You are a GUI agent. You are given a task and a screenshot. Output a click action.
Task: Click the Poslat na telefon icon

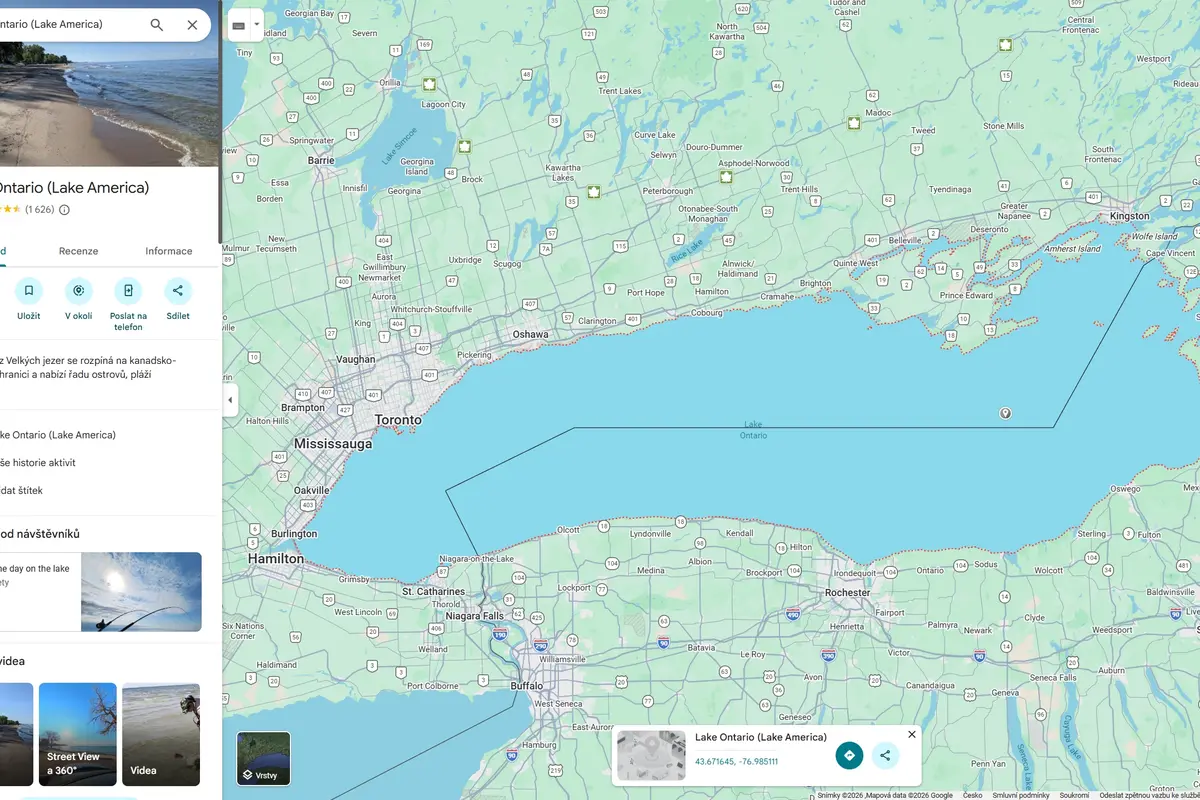click(x=128, y=291)
